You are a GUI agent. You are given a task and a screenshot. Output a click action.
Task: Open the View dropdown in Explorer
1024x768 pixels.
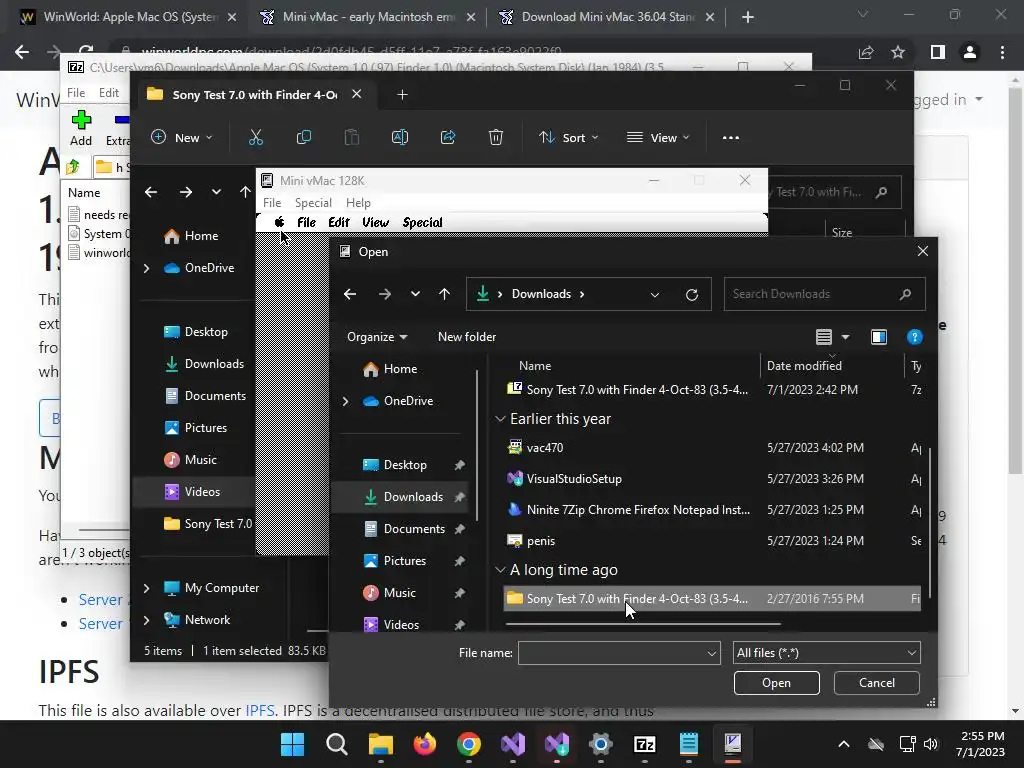(658, 138)
